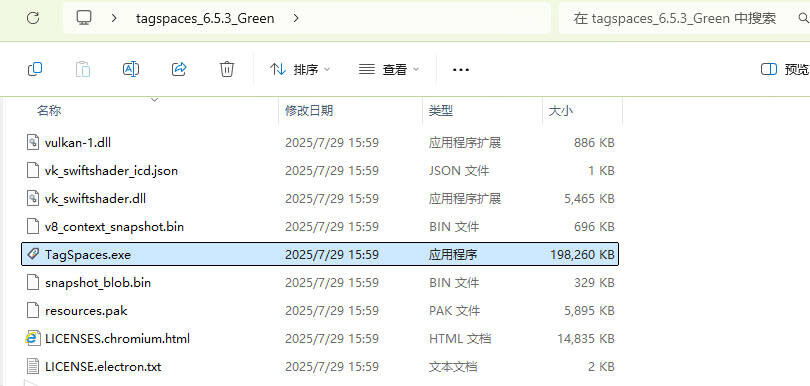810x386 pixels.
Task: Click the vk_swiftshader.dll file icon
Action: click(33, 198)
